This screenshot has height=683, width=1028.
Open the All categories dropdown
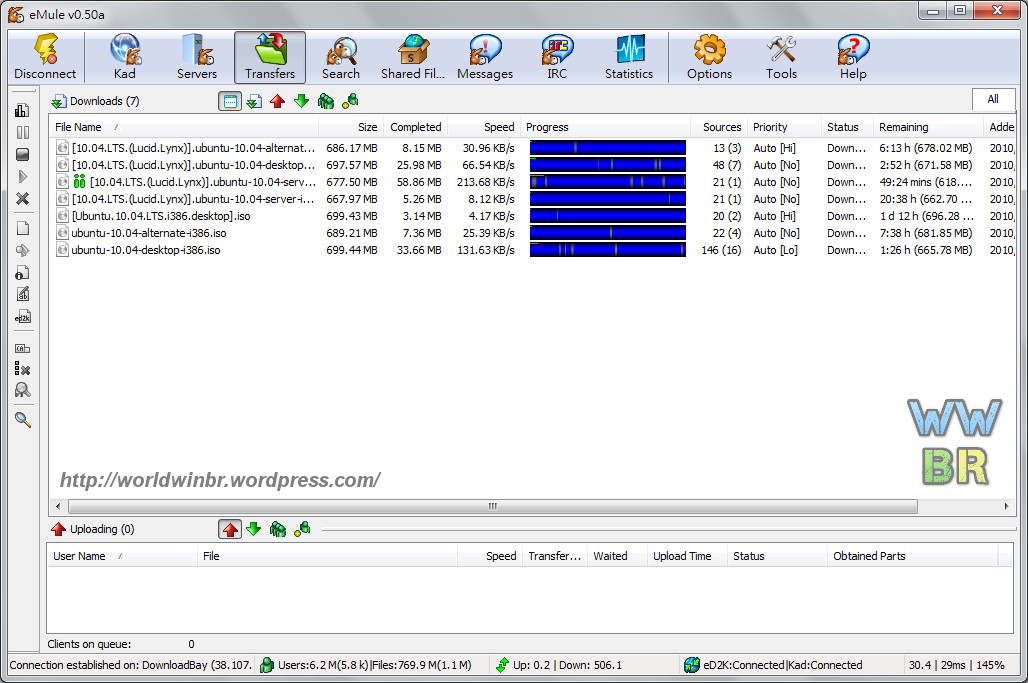(993, 100)
